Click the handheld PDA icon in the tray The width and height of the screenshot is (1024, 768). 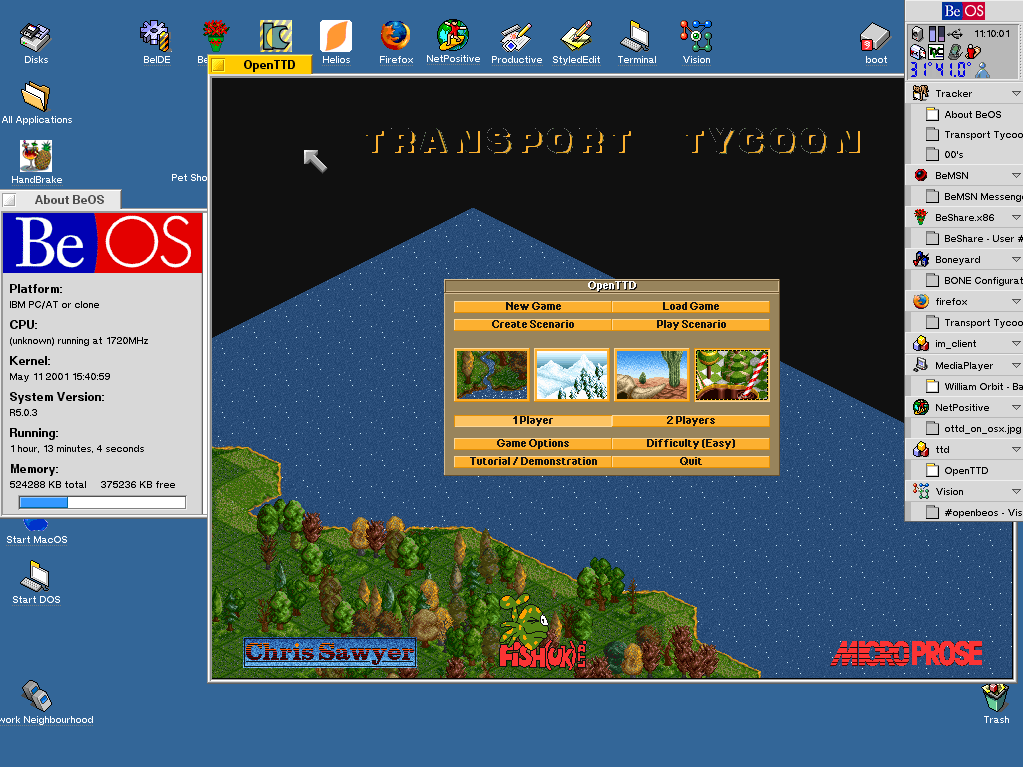click(x=955, y=52)
